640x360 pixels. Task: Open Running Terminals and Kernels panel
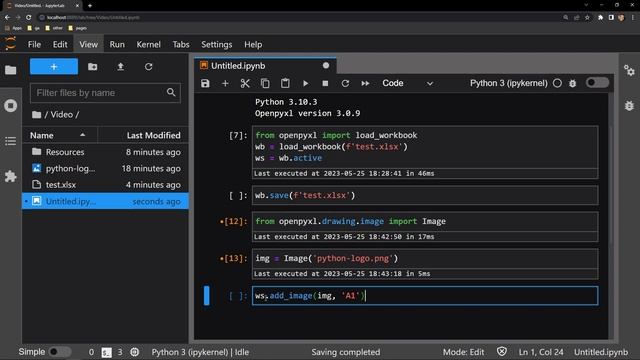(11, 106)
